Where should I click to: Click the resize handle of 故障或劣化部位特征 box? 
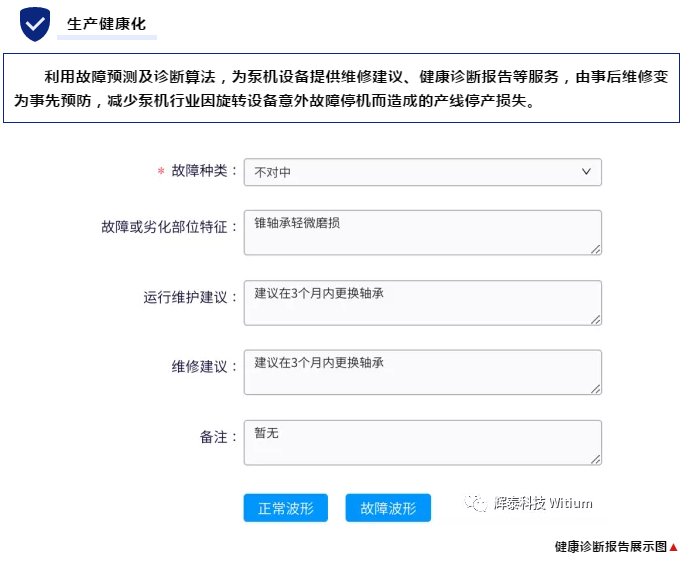pos(595,248)
